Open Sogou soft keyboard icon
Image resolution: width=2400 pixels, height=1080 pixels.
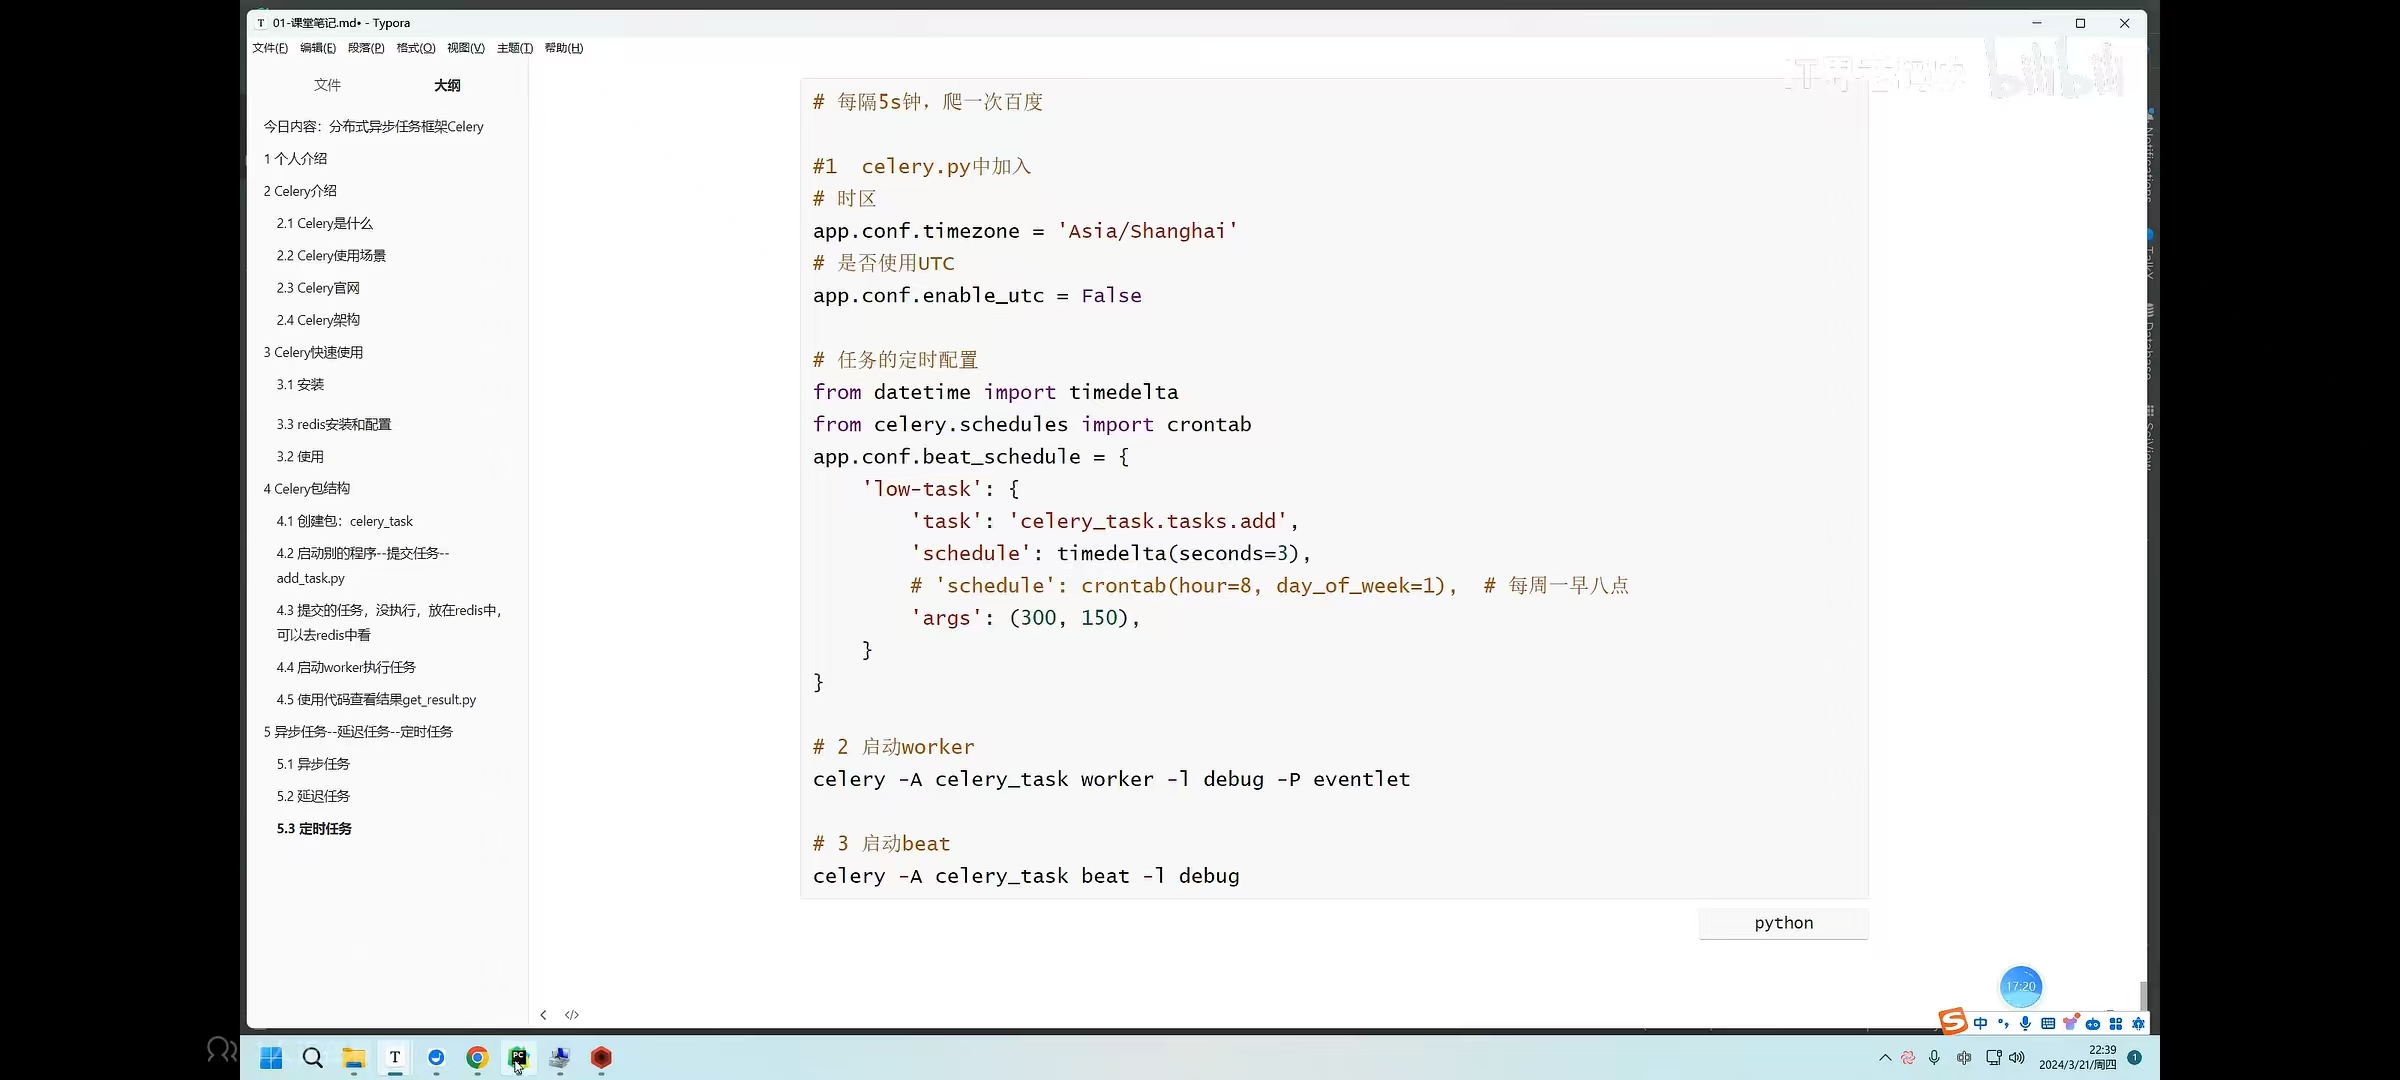pyautogui.click(x=2048, y=1023)
